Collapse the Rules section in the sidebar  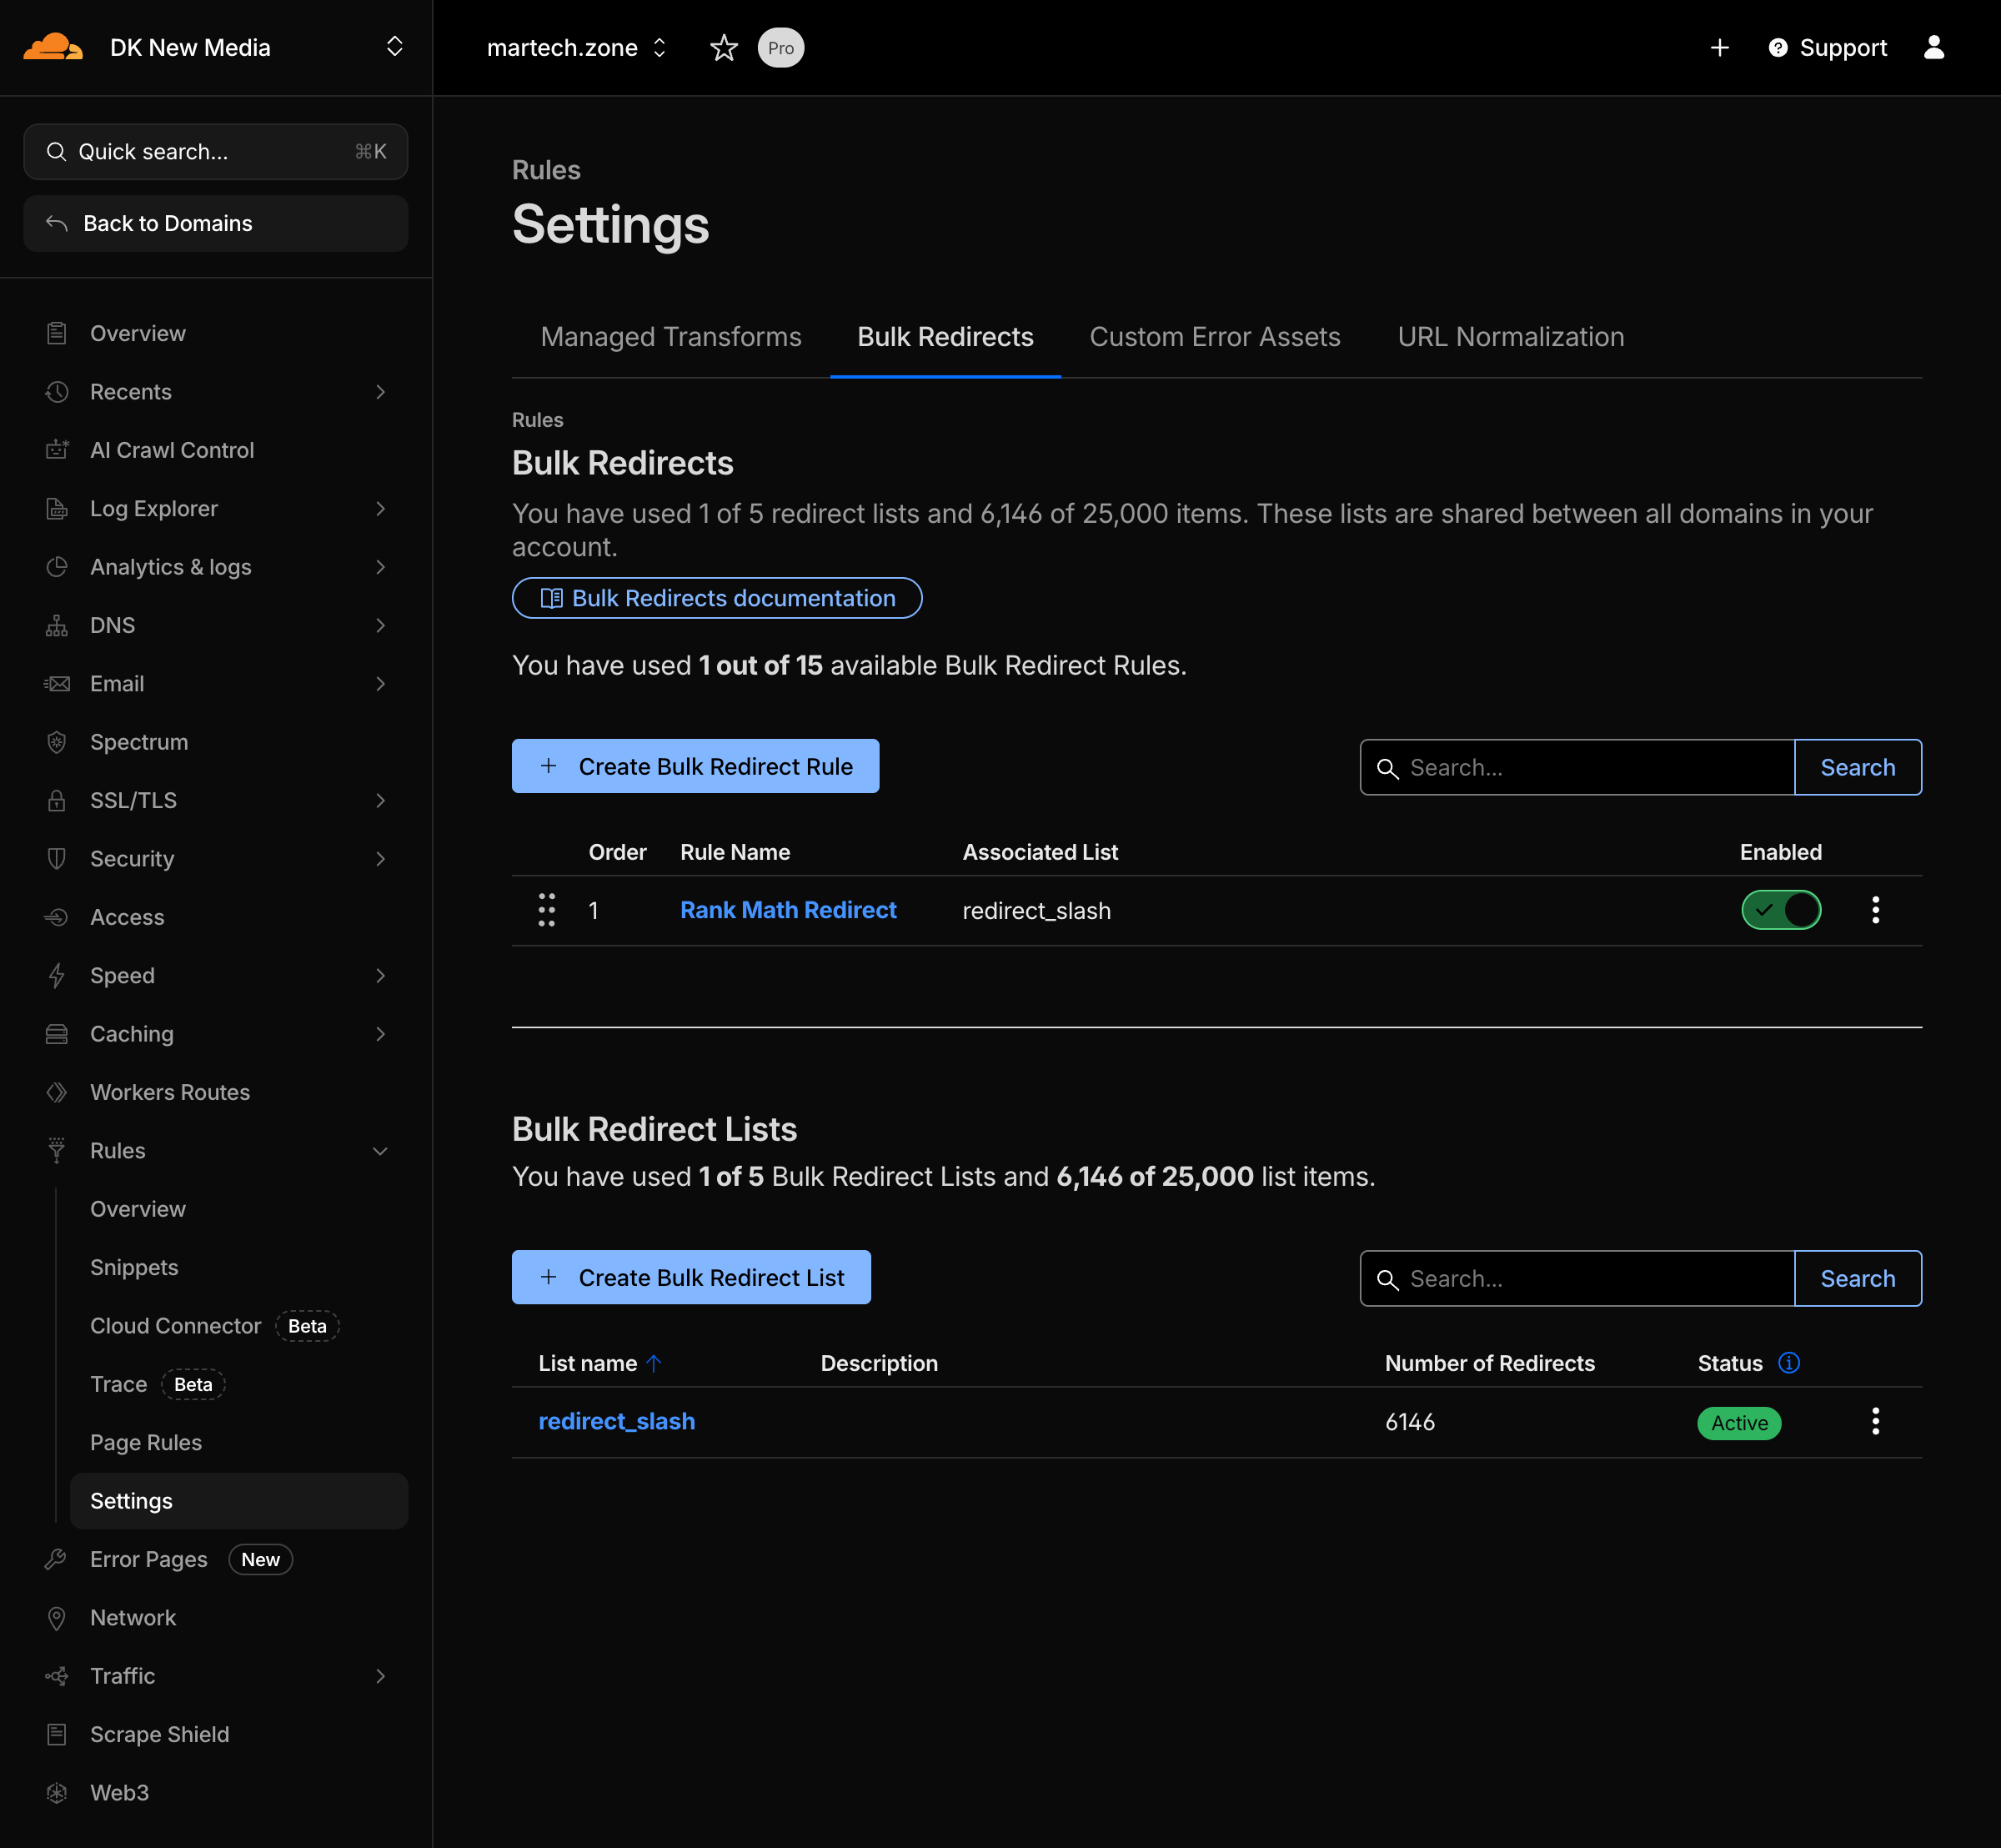pos(380,1151)
